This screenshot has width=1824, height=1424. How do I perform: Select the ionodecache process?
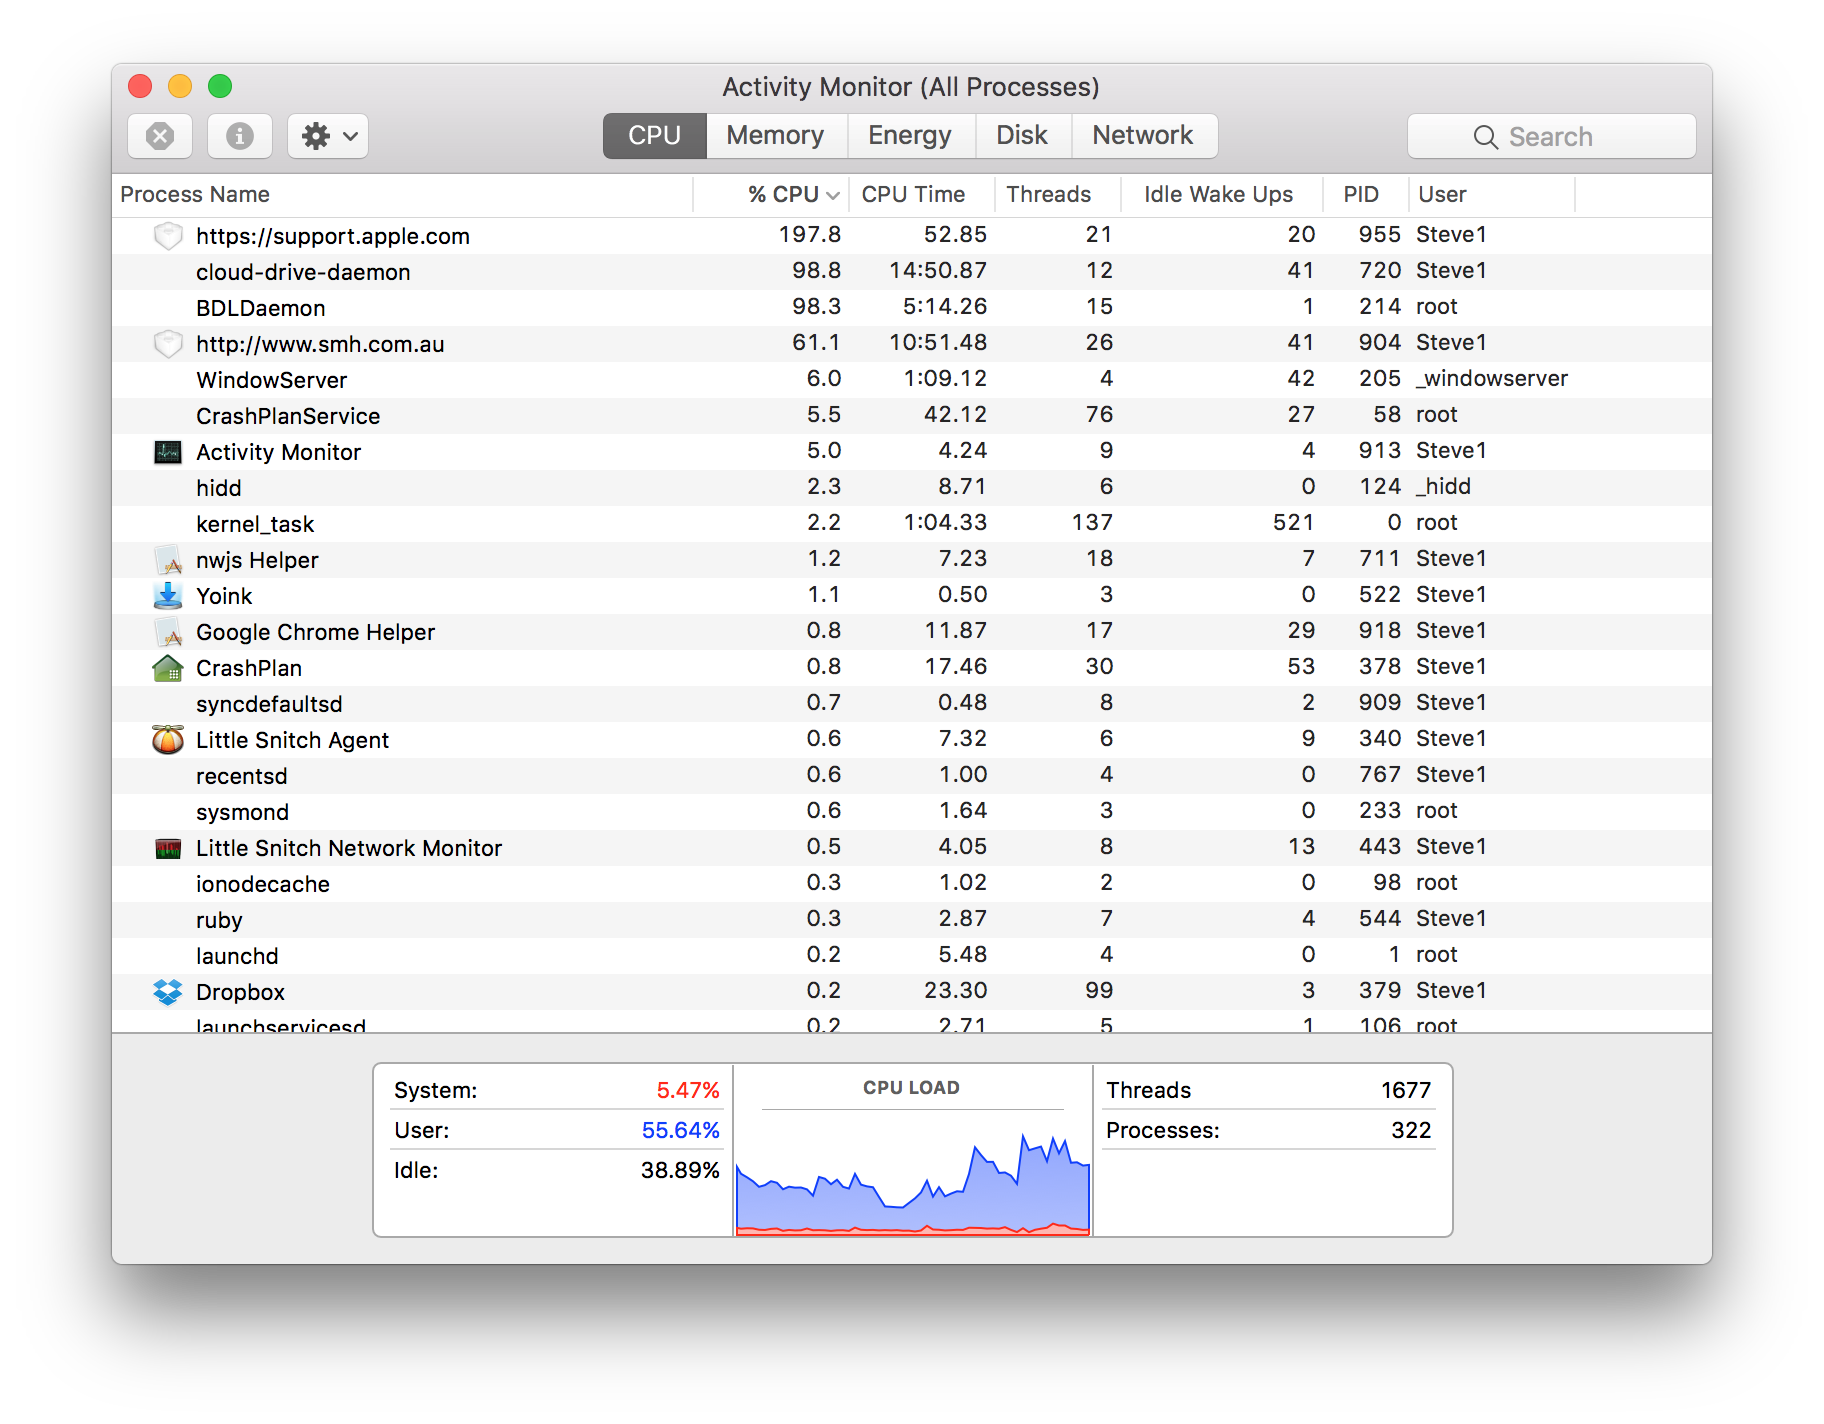pyautogui.click(x=912, y=884)
